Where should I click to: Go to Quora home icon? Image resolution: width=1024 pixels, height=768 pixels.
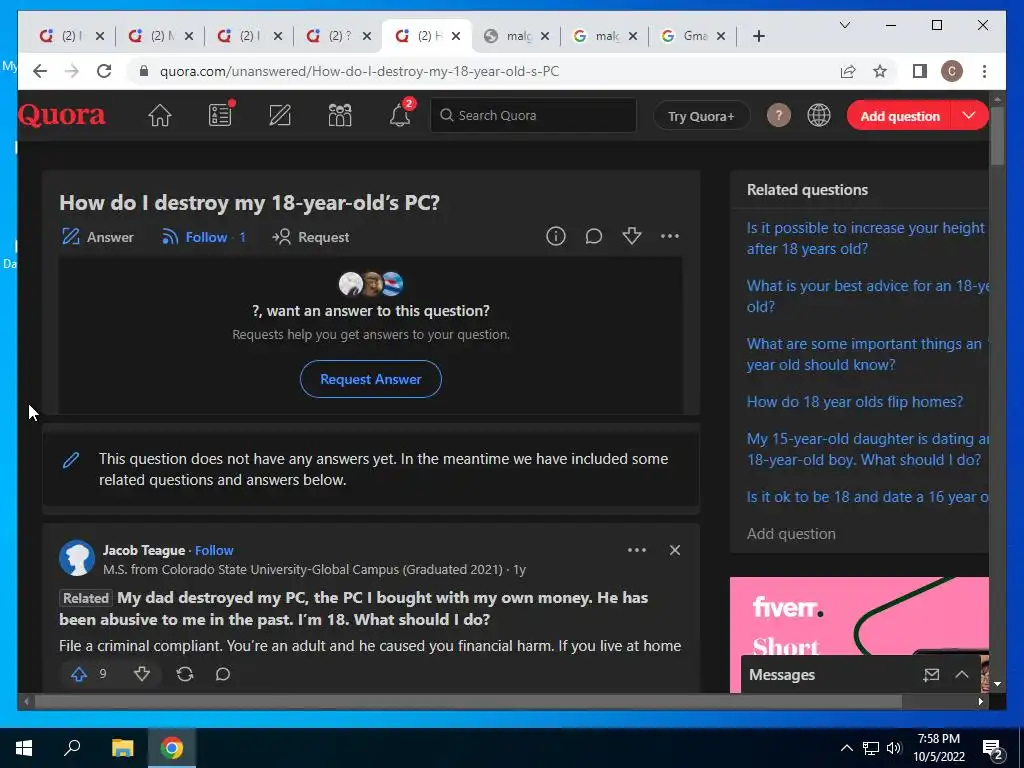(x=159, y=116)
